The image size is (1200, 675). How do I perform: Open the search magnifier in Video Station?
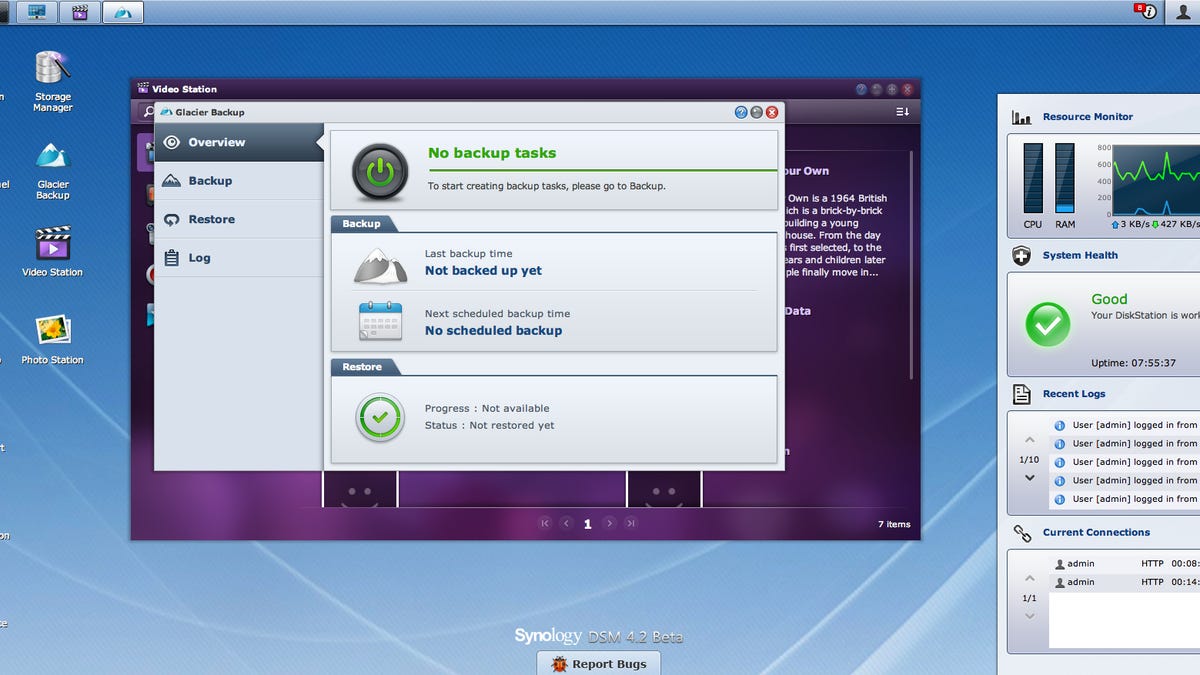[x=147, y=112]
